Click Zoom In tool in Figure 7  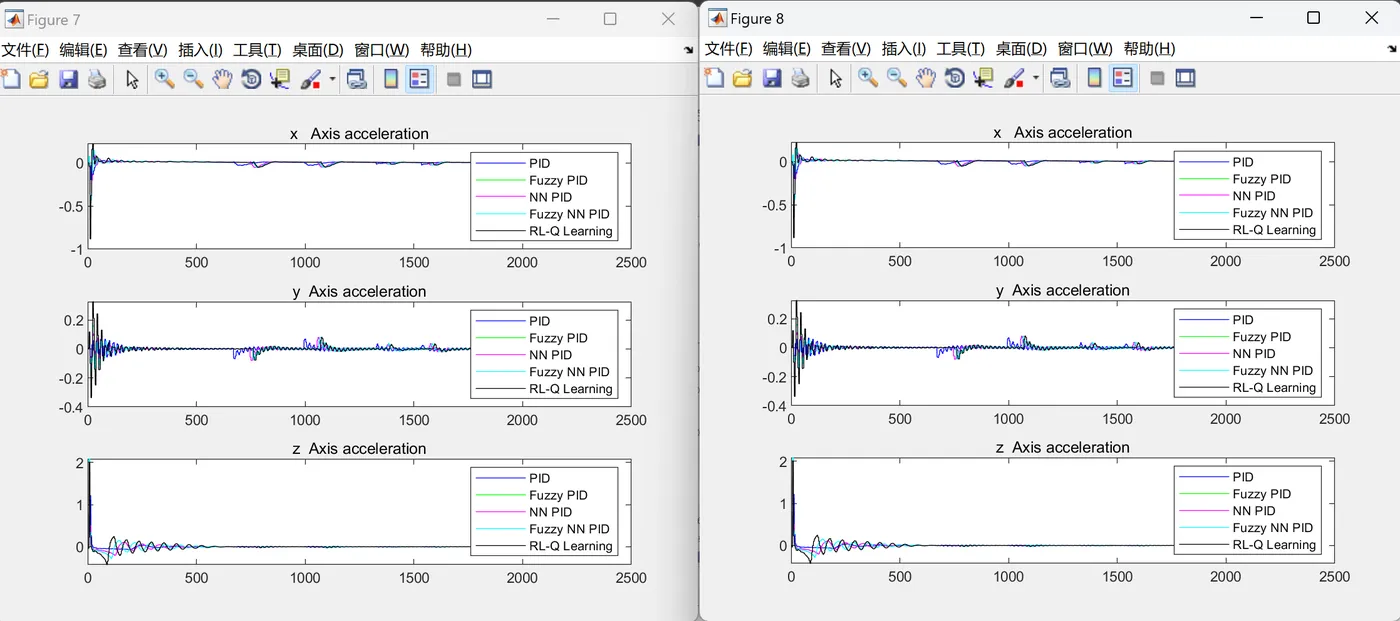click(x=164, y=79)
